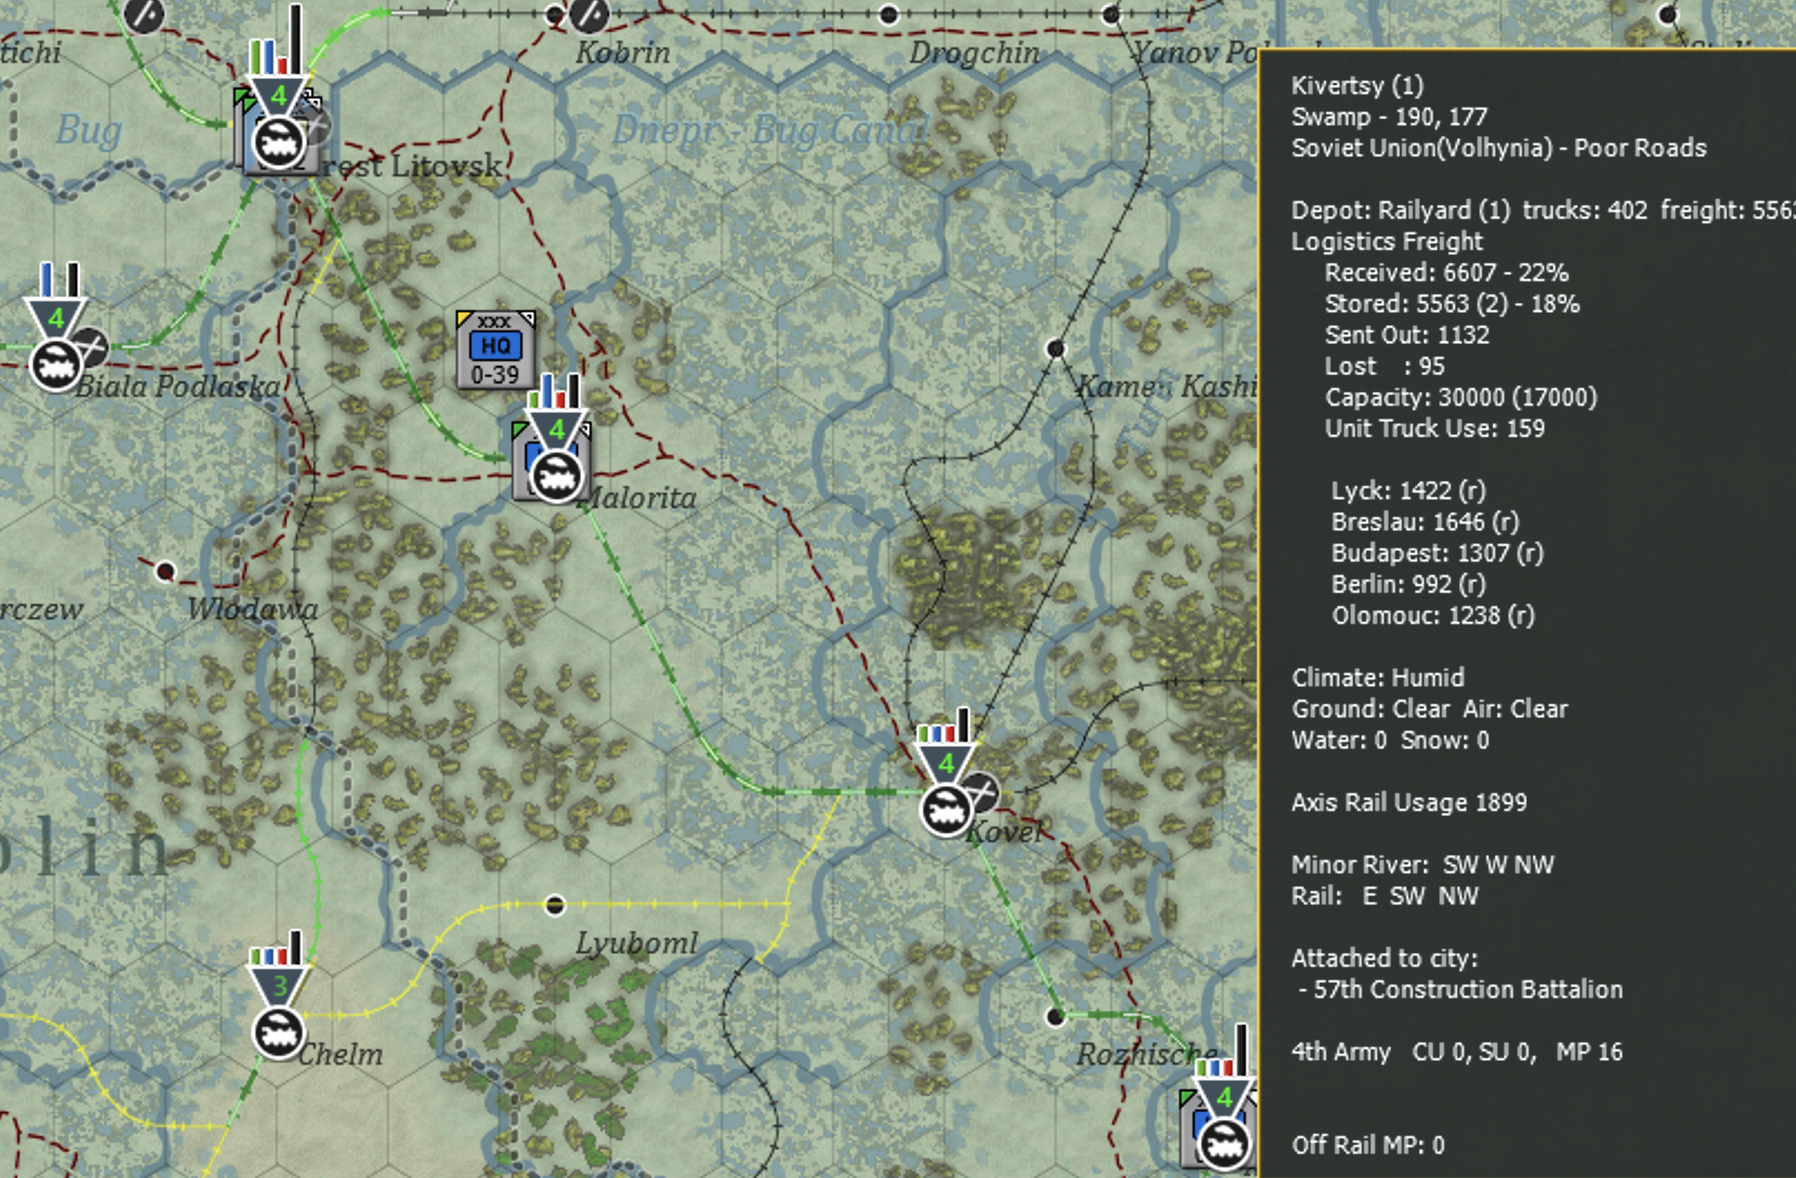Click the Breslau: 1646 (r) source
Screen dimensions: 1796x1178
tap(1425, 521)
